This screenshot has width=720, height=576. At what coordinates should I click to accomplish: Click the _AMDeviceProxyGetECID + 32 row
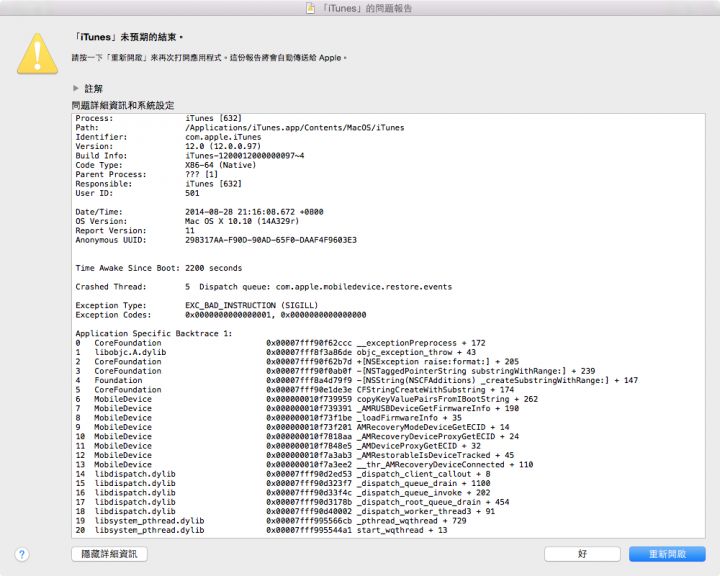[278, 446]
